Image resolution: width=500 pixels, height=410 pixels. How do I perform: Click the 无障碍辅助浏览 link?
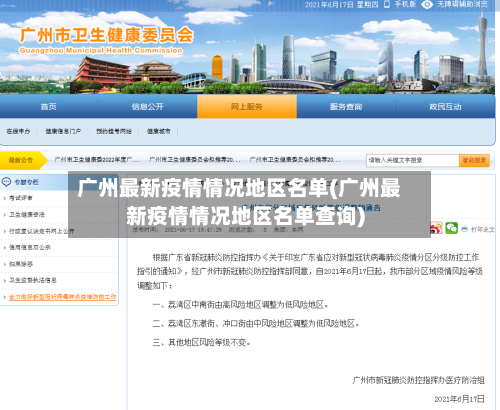coord(462,4)
